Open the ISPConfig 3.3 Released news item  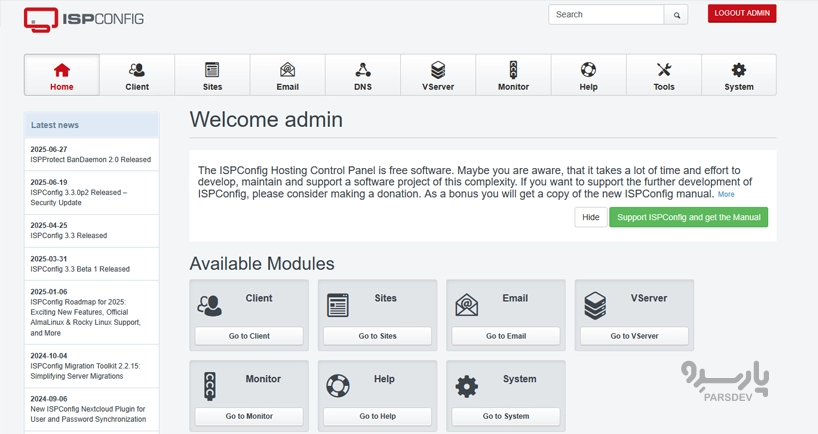pyautogui.click(x=68, y=236)
